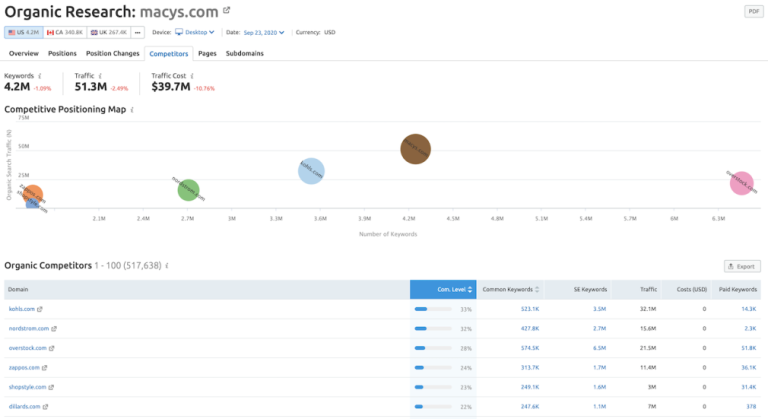Open the Sep 23, 2020 date dropdown
The height and width of the screenshot is (419, 768).
click(264, 32)
